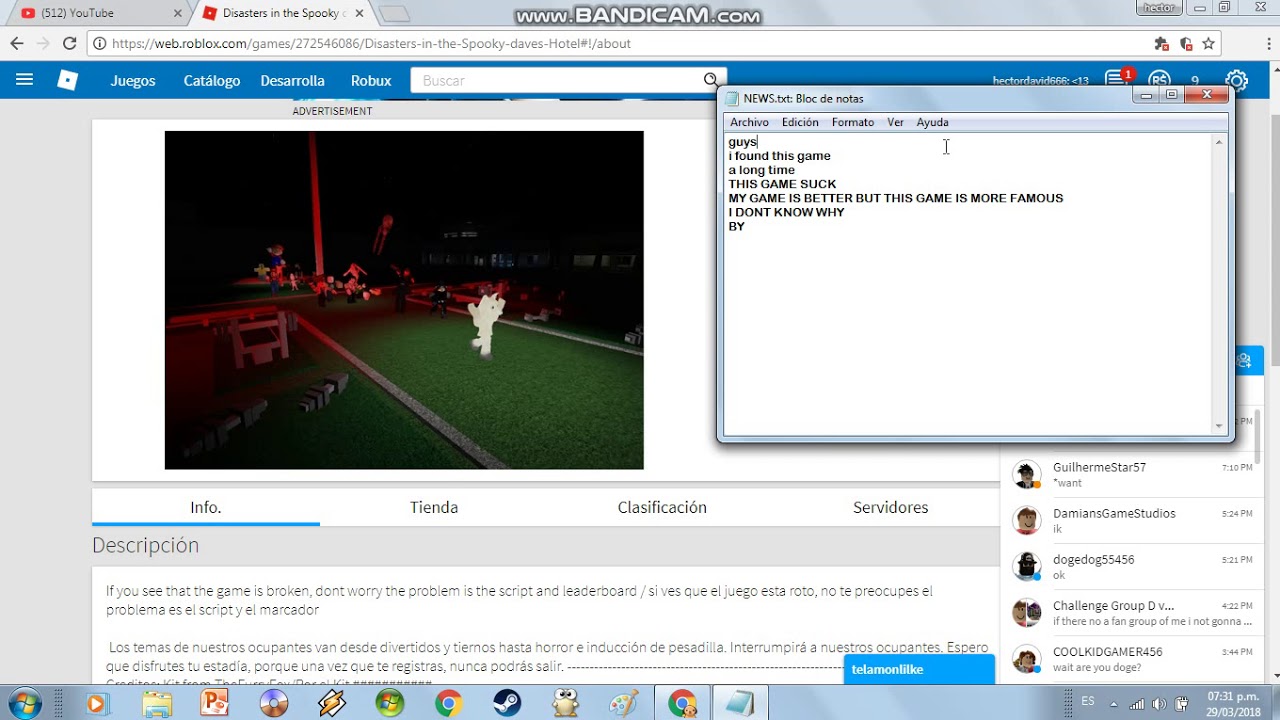Go to Robux in Roblox navbar
This screenshot has width=1280, height=720.
click(x=371, y=80)
